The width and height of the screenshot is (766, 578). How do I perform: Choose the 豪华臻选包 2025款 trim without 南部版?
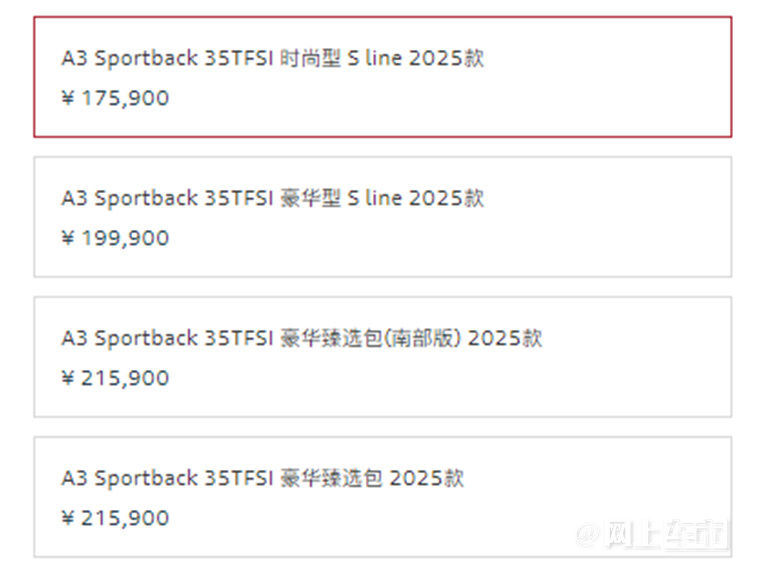383,497
